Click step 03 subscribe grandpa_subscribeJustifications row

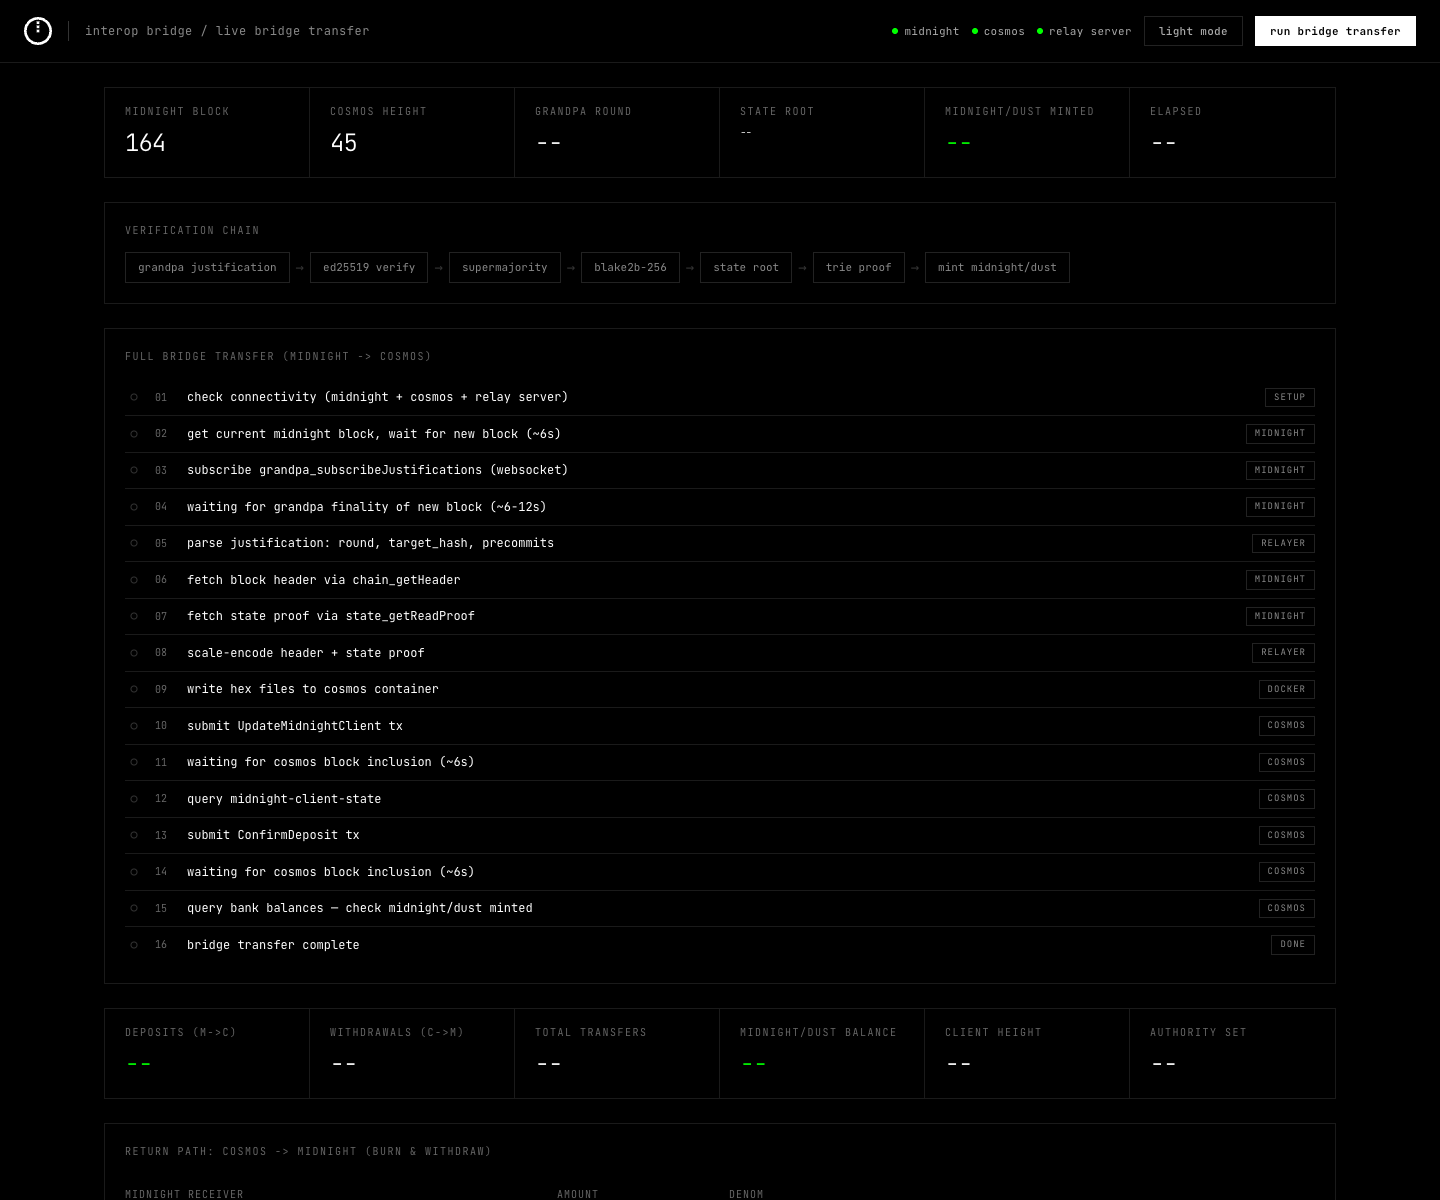[720, 470]
